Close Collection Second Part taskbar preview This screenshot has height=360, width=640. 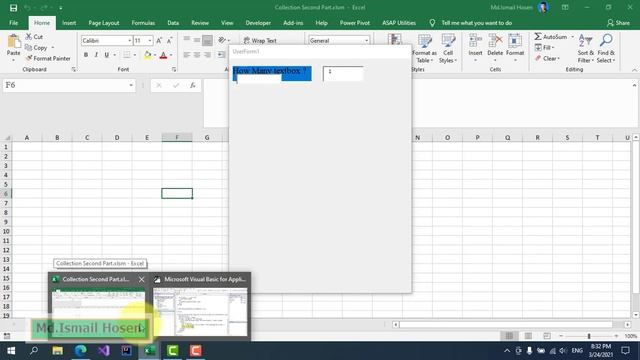click(x=141, y=279)
